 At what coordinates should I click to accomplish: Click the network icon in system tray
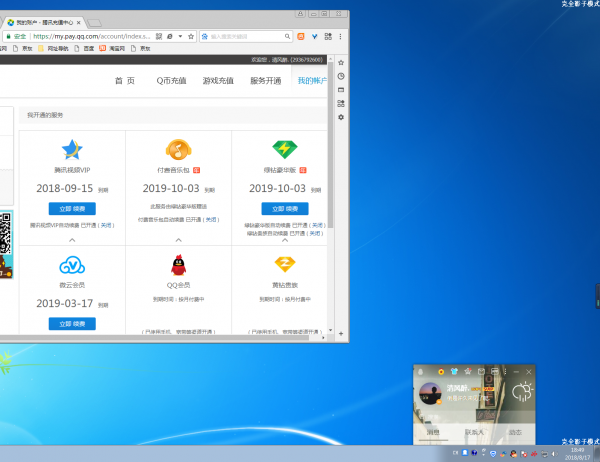click(x=544, y=454)
